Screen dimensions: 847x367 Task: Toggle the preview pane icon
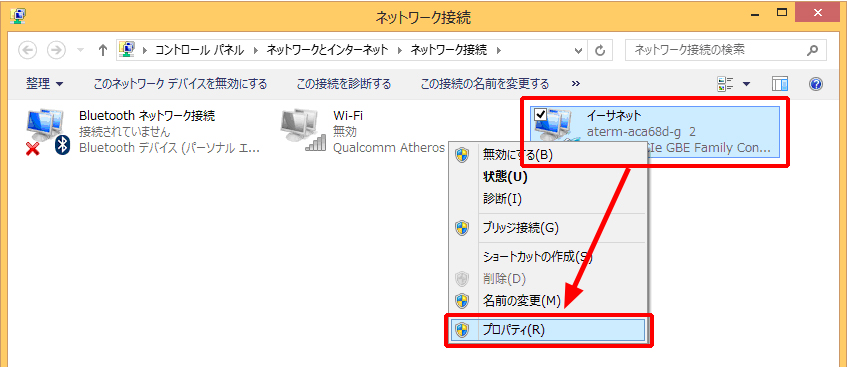point(780,84)
